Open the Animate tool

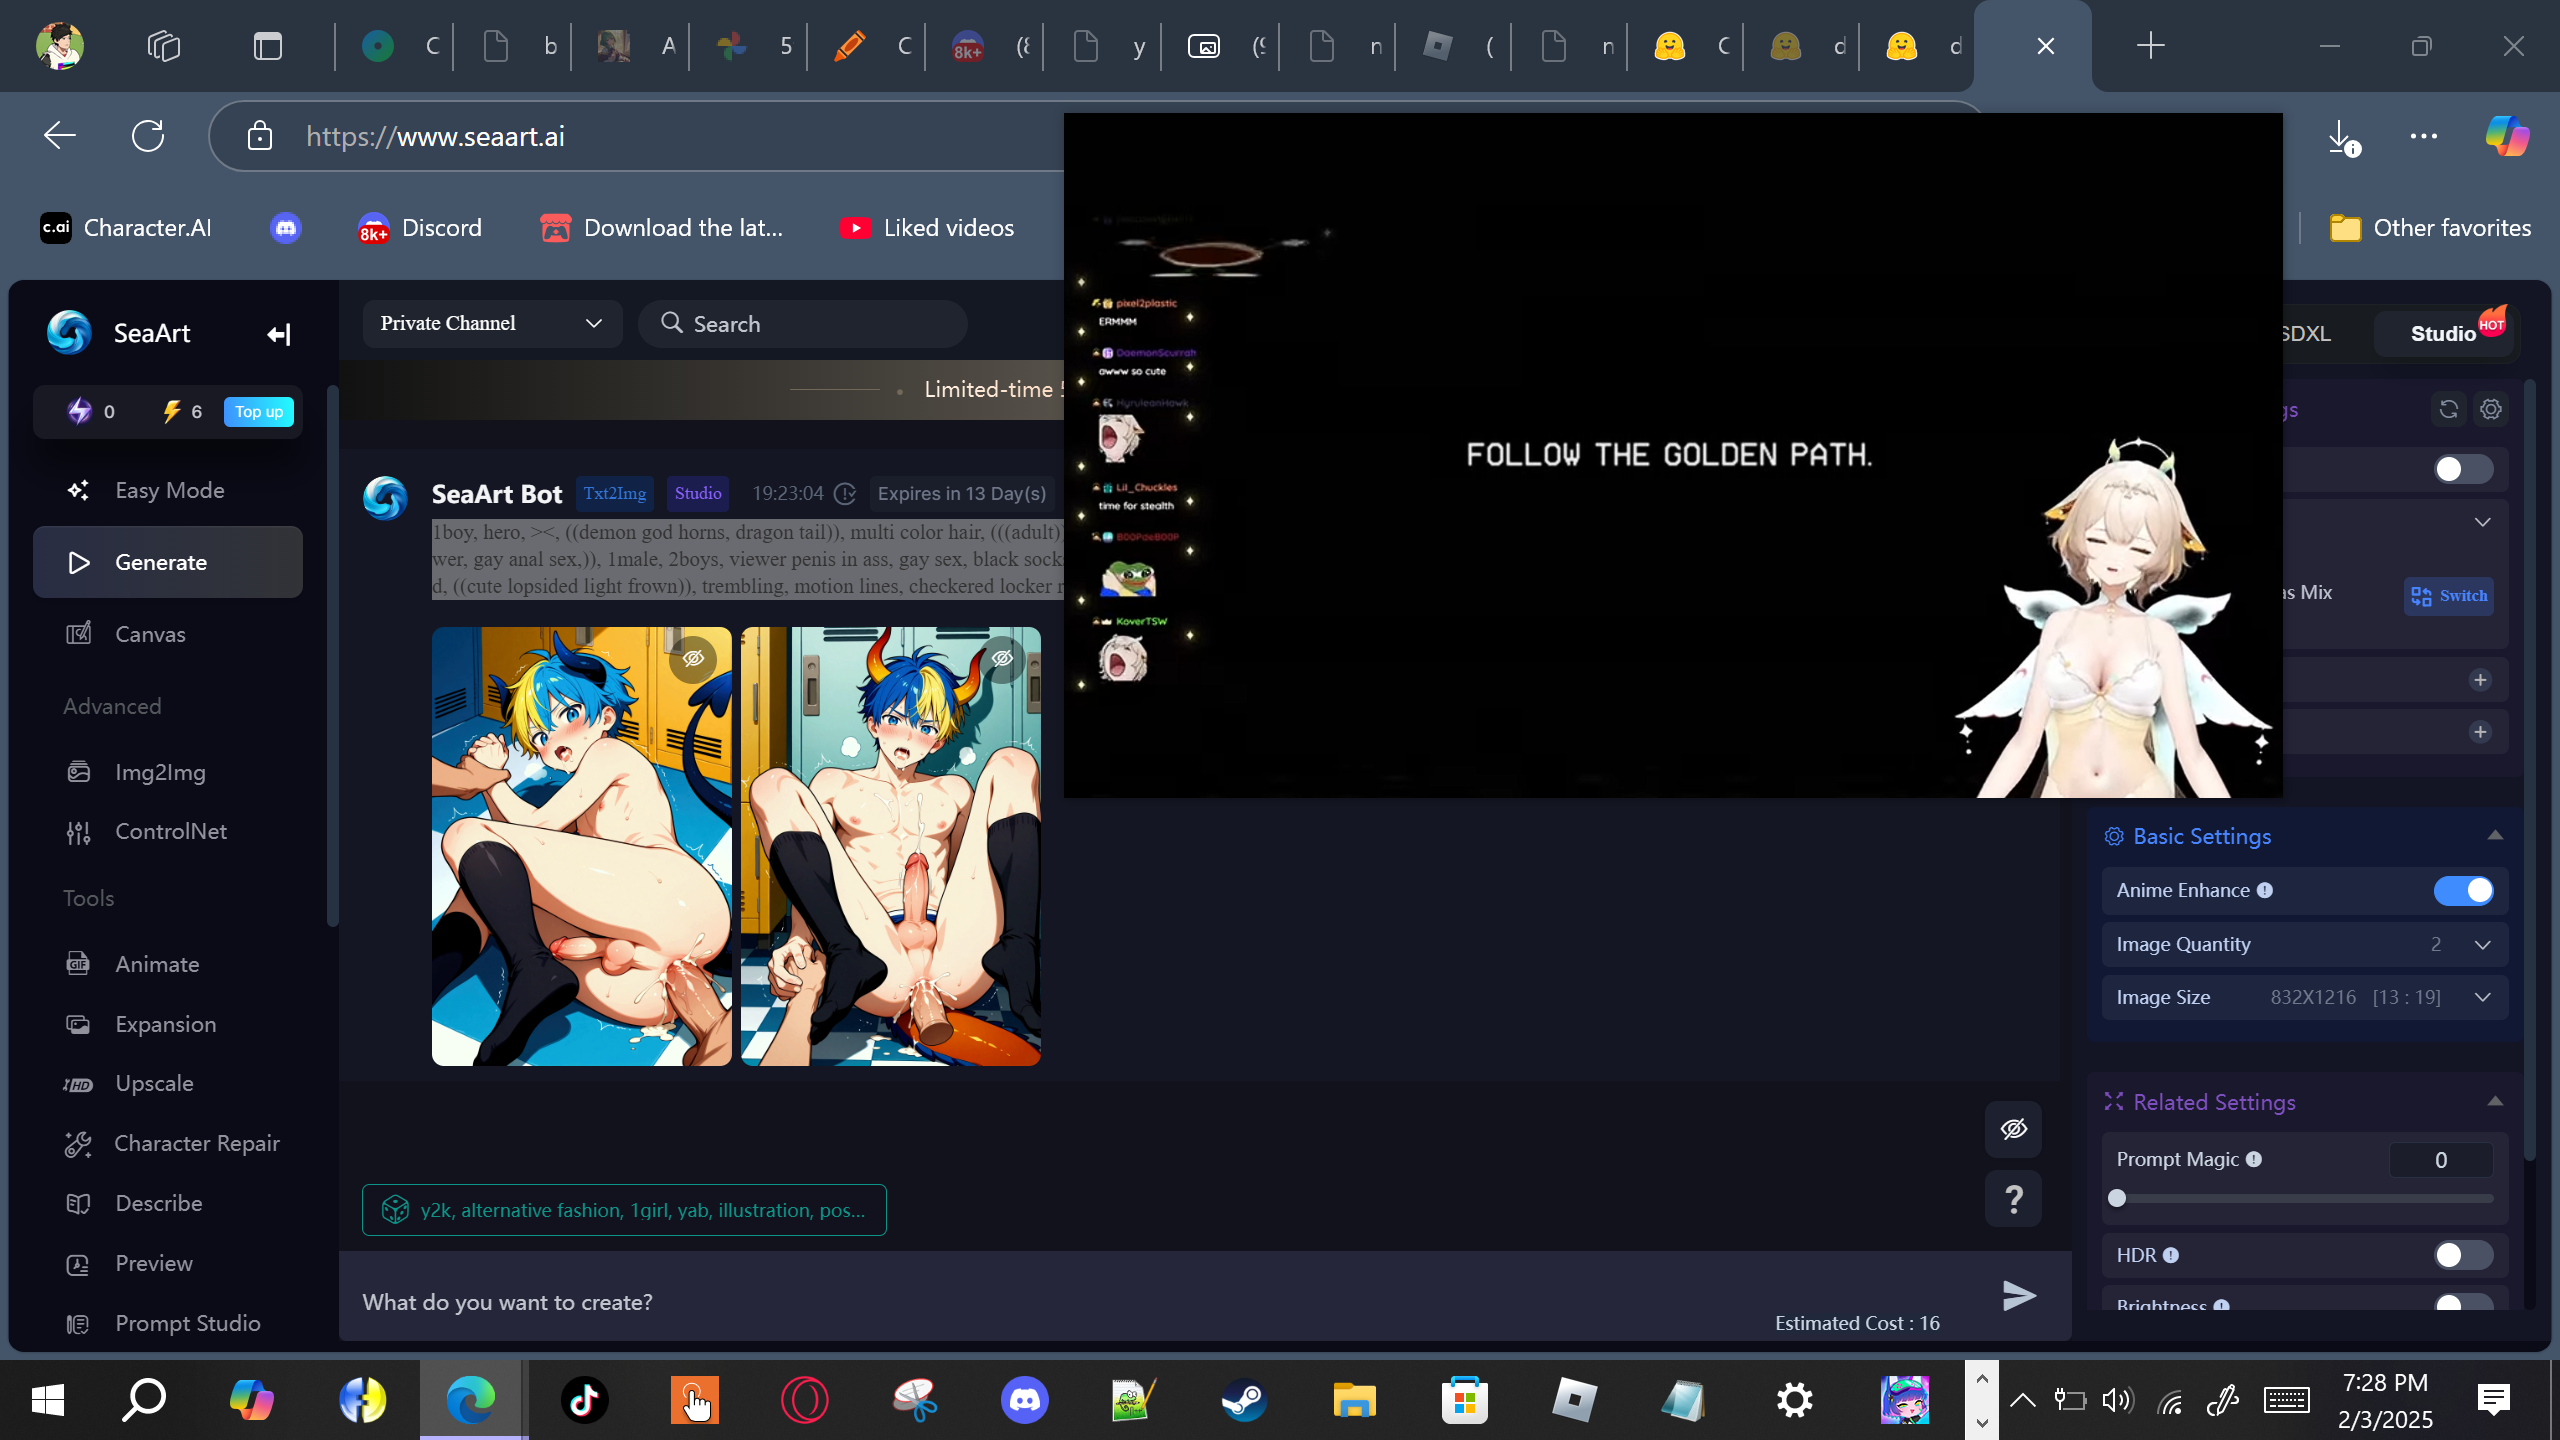click(168, 964)
